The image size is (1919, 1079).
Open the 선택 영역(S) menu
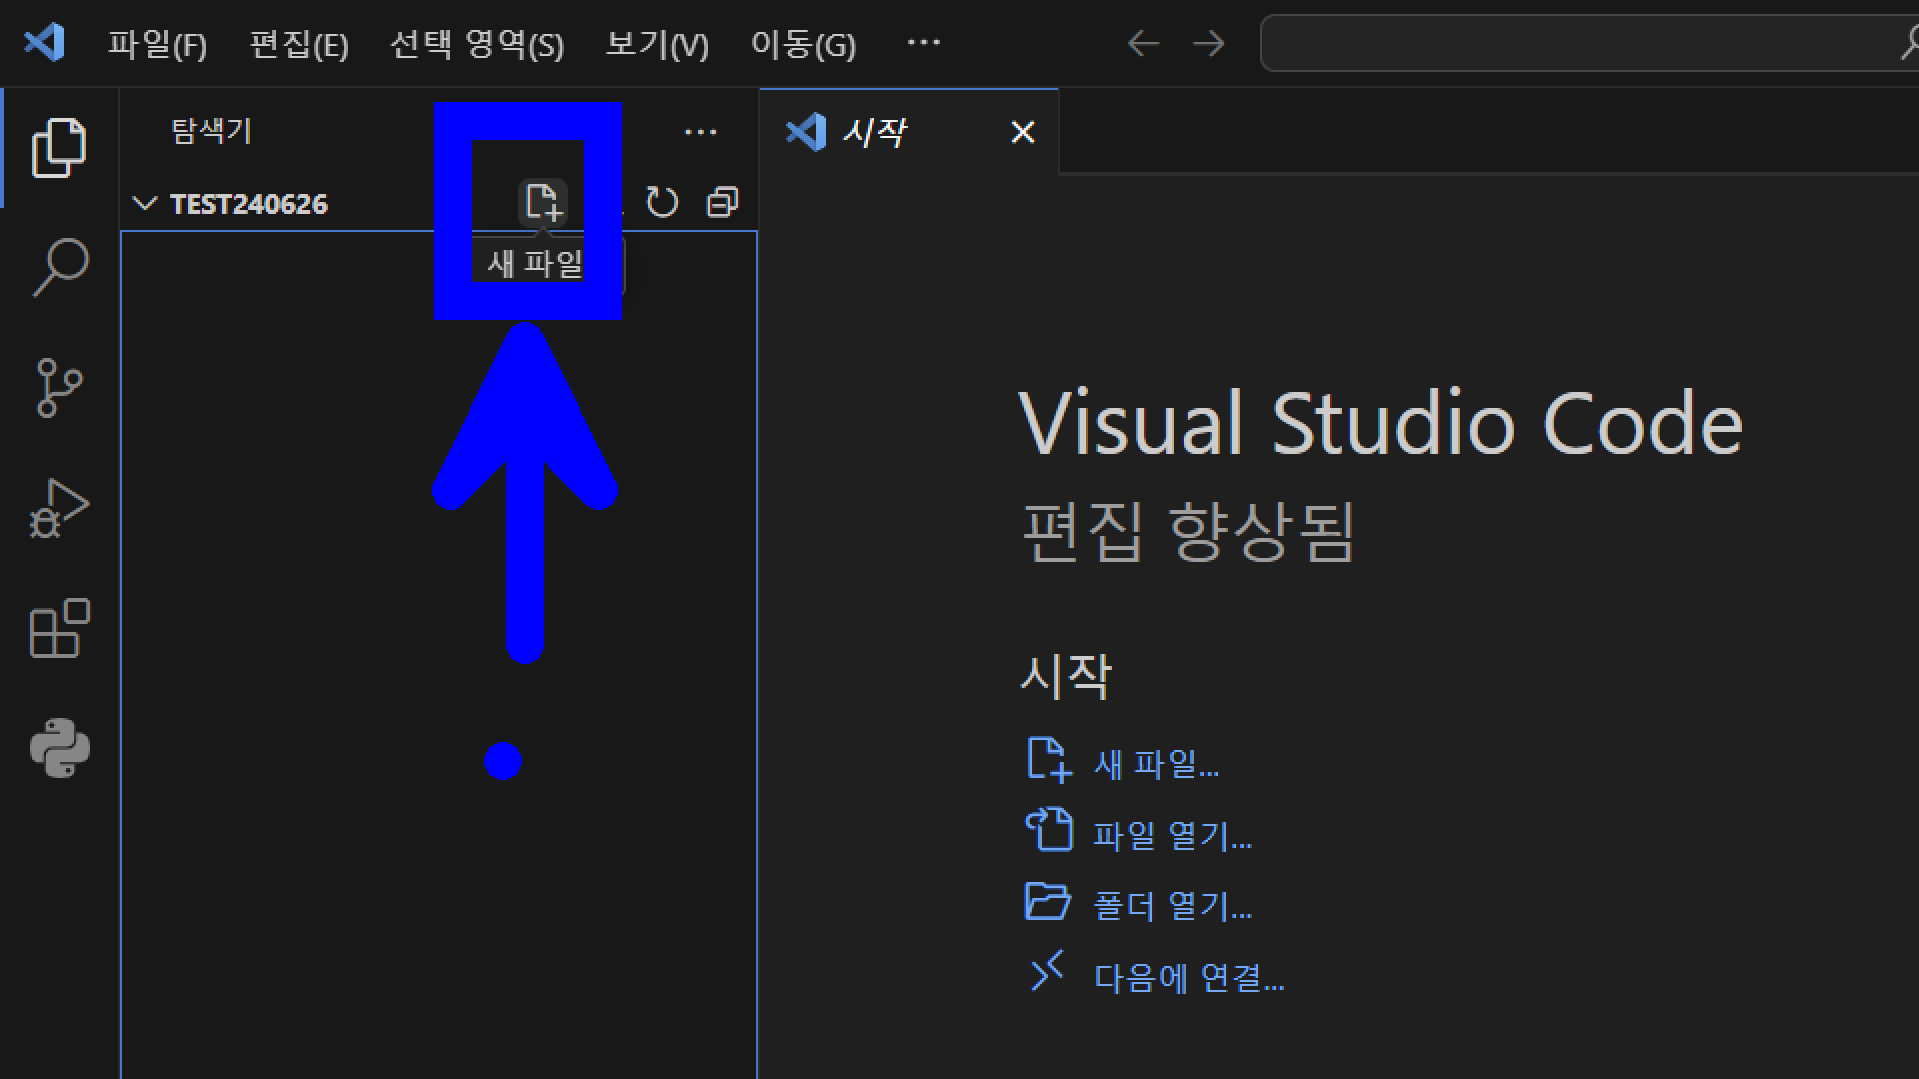(477, 44)
